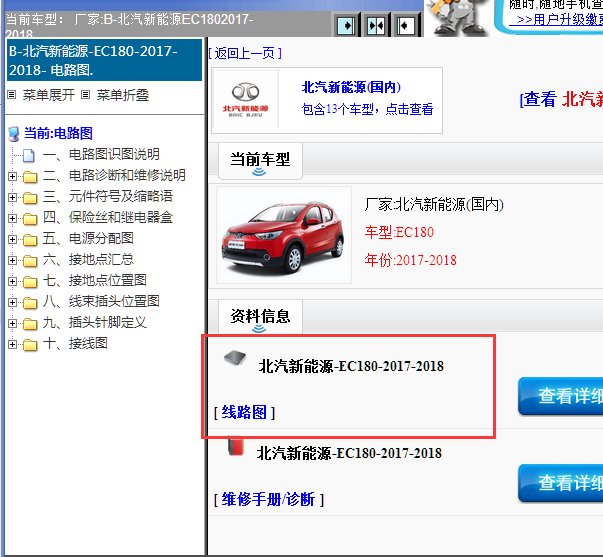Viewport: 603px width, 557px height.
Task: Click the BAIC BJEV brand logo
Action: pos(245,99)
